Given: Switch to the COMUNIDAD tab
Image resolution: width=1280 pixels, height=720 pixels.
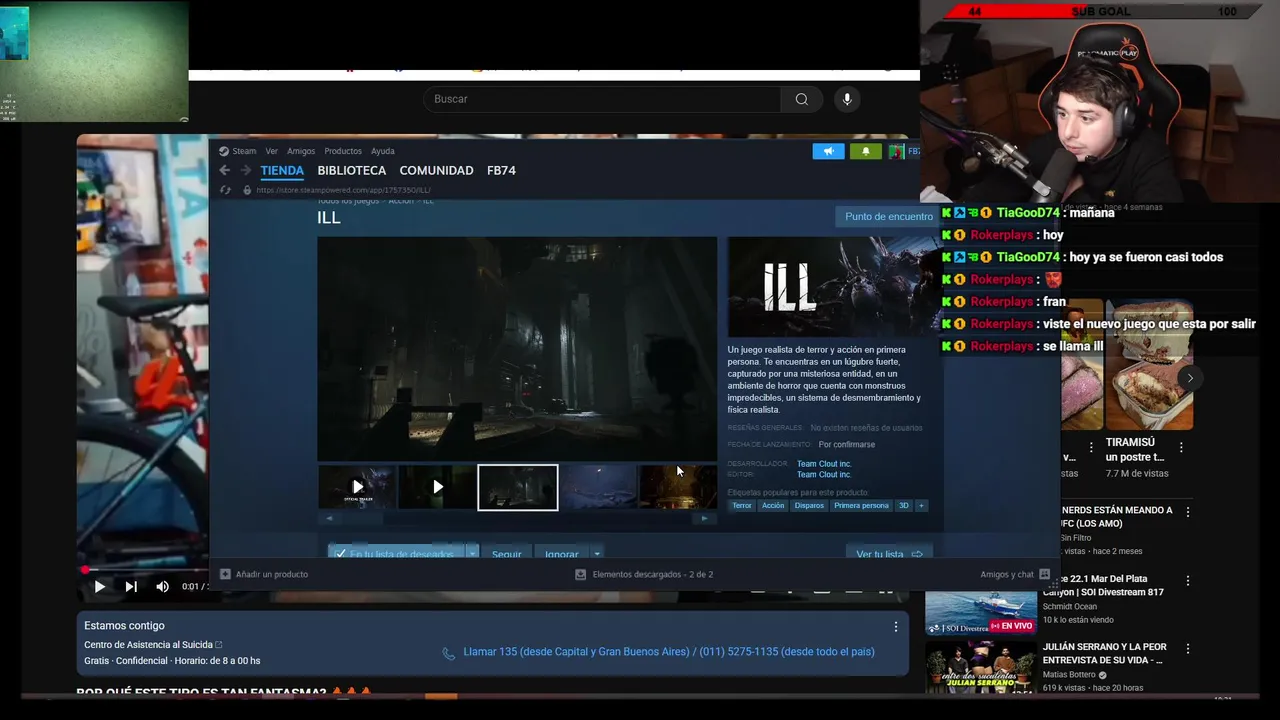Looking at the screenshot, I should (x=436, y=171).
